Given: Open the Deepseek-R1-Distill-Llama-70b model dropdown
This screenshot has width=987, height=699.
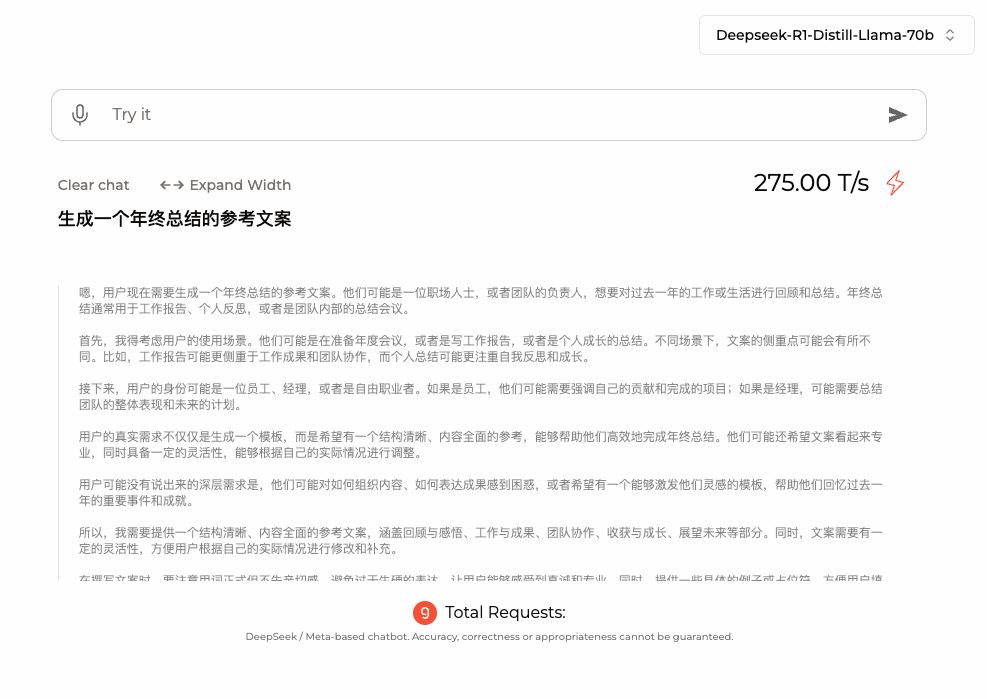Looking at the screenshot, I should click(837, 35).
